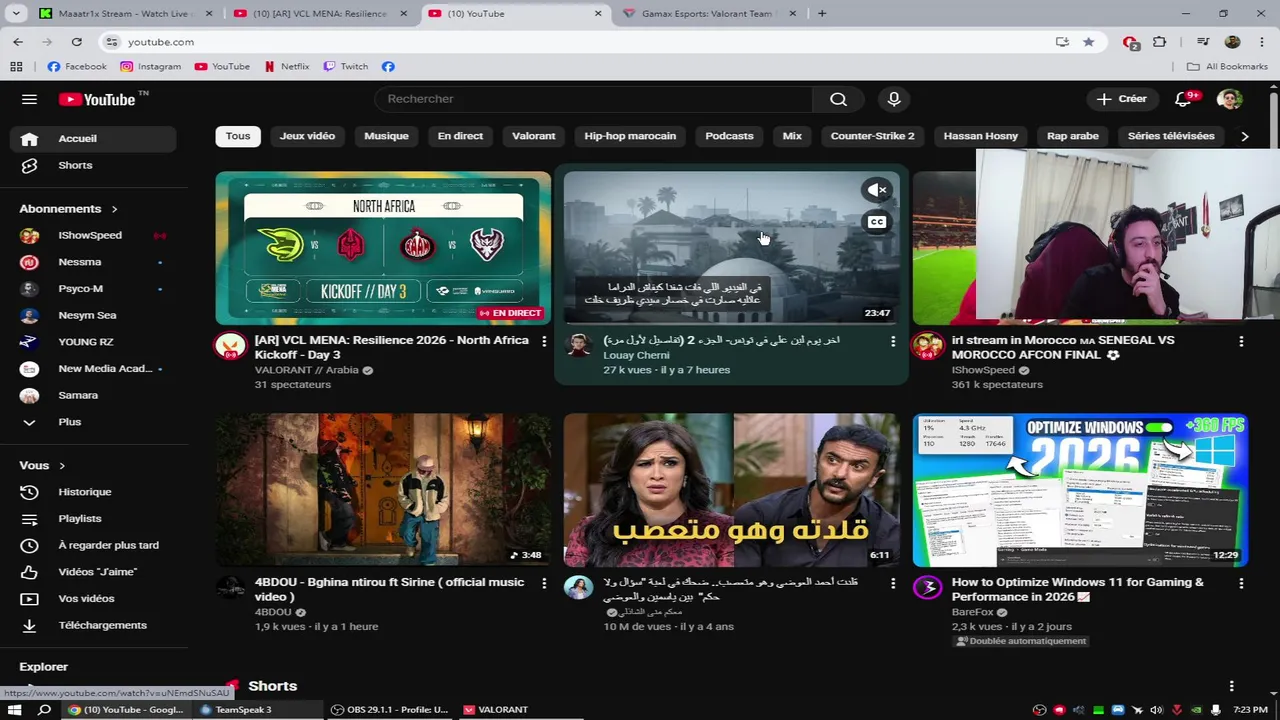Image resolution: width=1280 pixels, height=720 pixels.
Task: Open the Netflix bookmark
Action: [286, 66]
